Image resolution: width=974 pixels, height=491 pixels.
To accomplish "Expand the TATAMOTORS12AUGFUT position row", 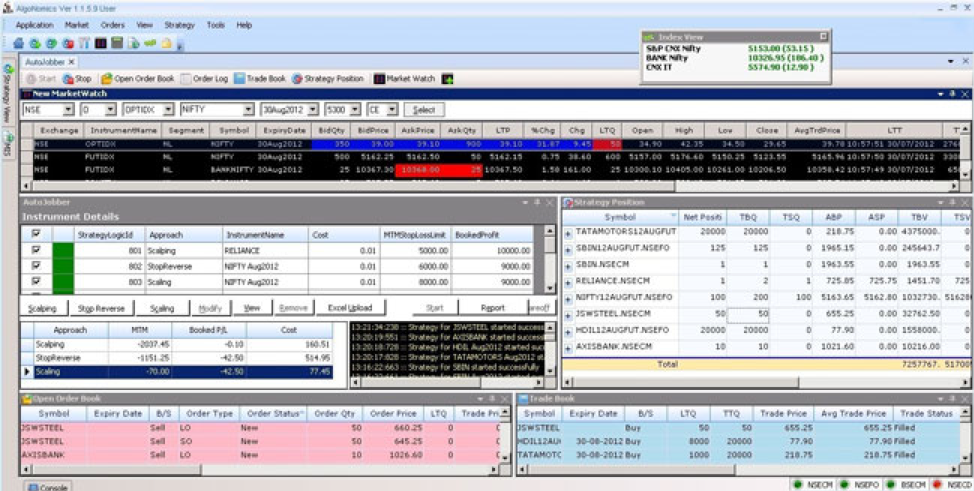I will pyautogui.click(x=568, y=233).
